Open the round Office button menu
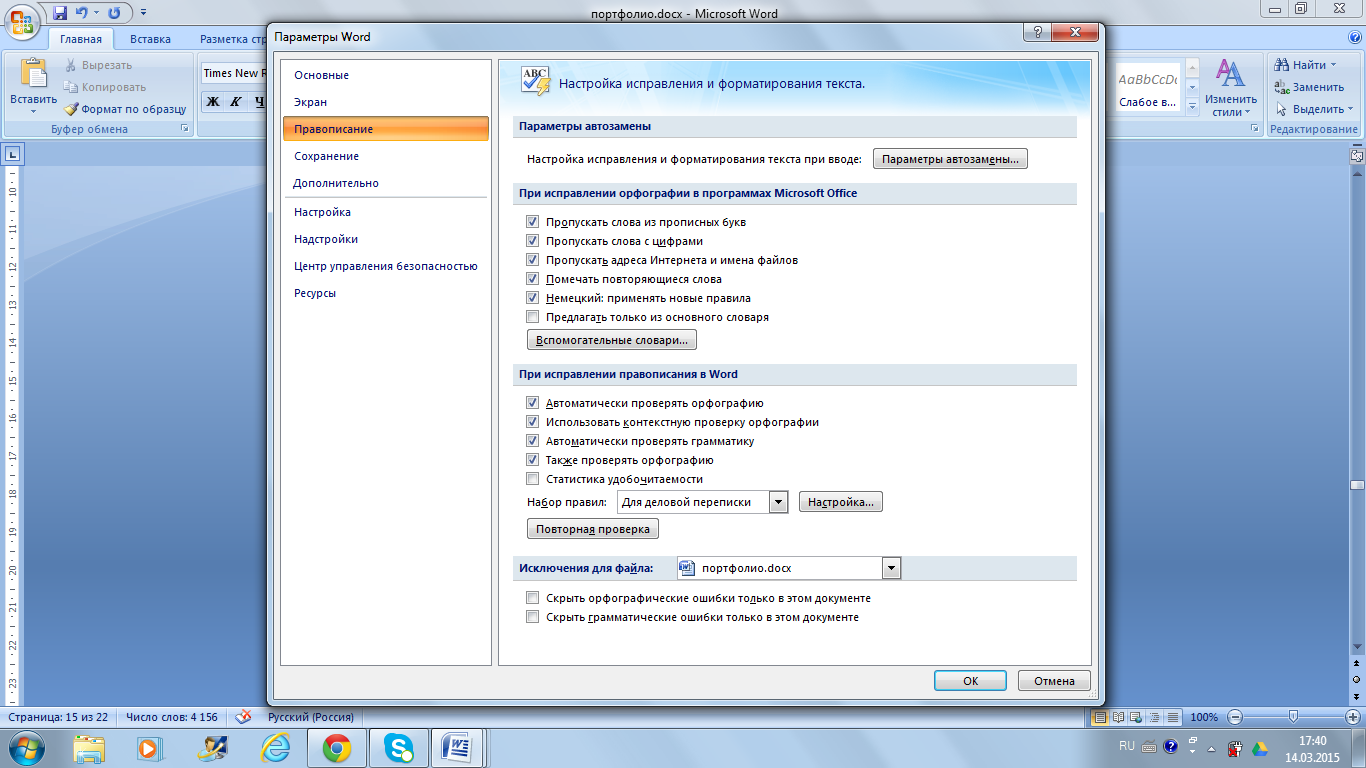The width and height of the screenshot is (1366, 768). click(21, 22)
